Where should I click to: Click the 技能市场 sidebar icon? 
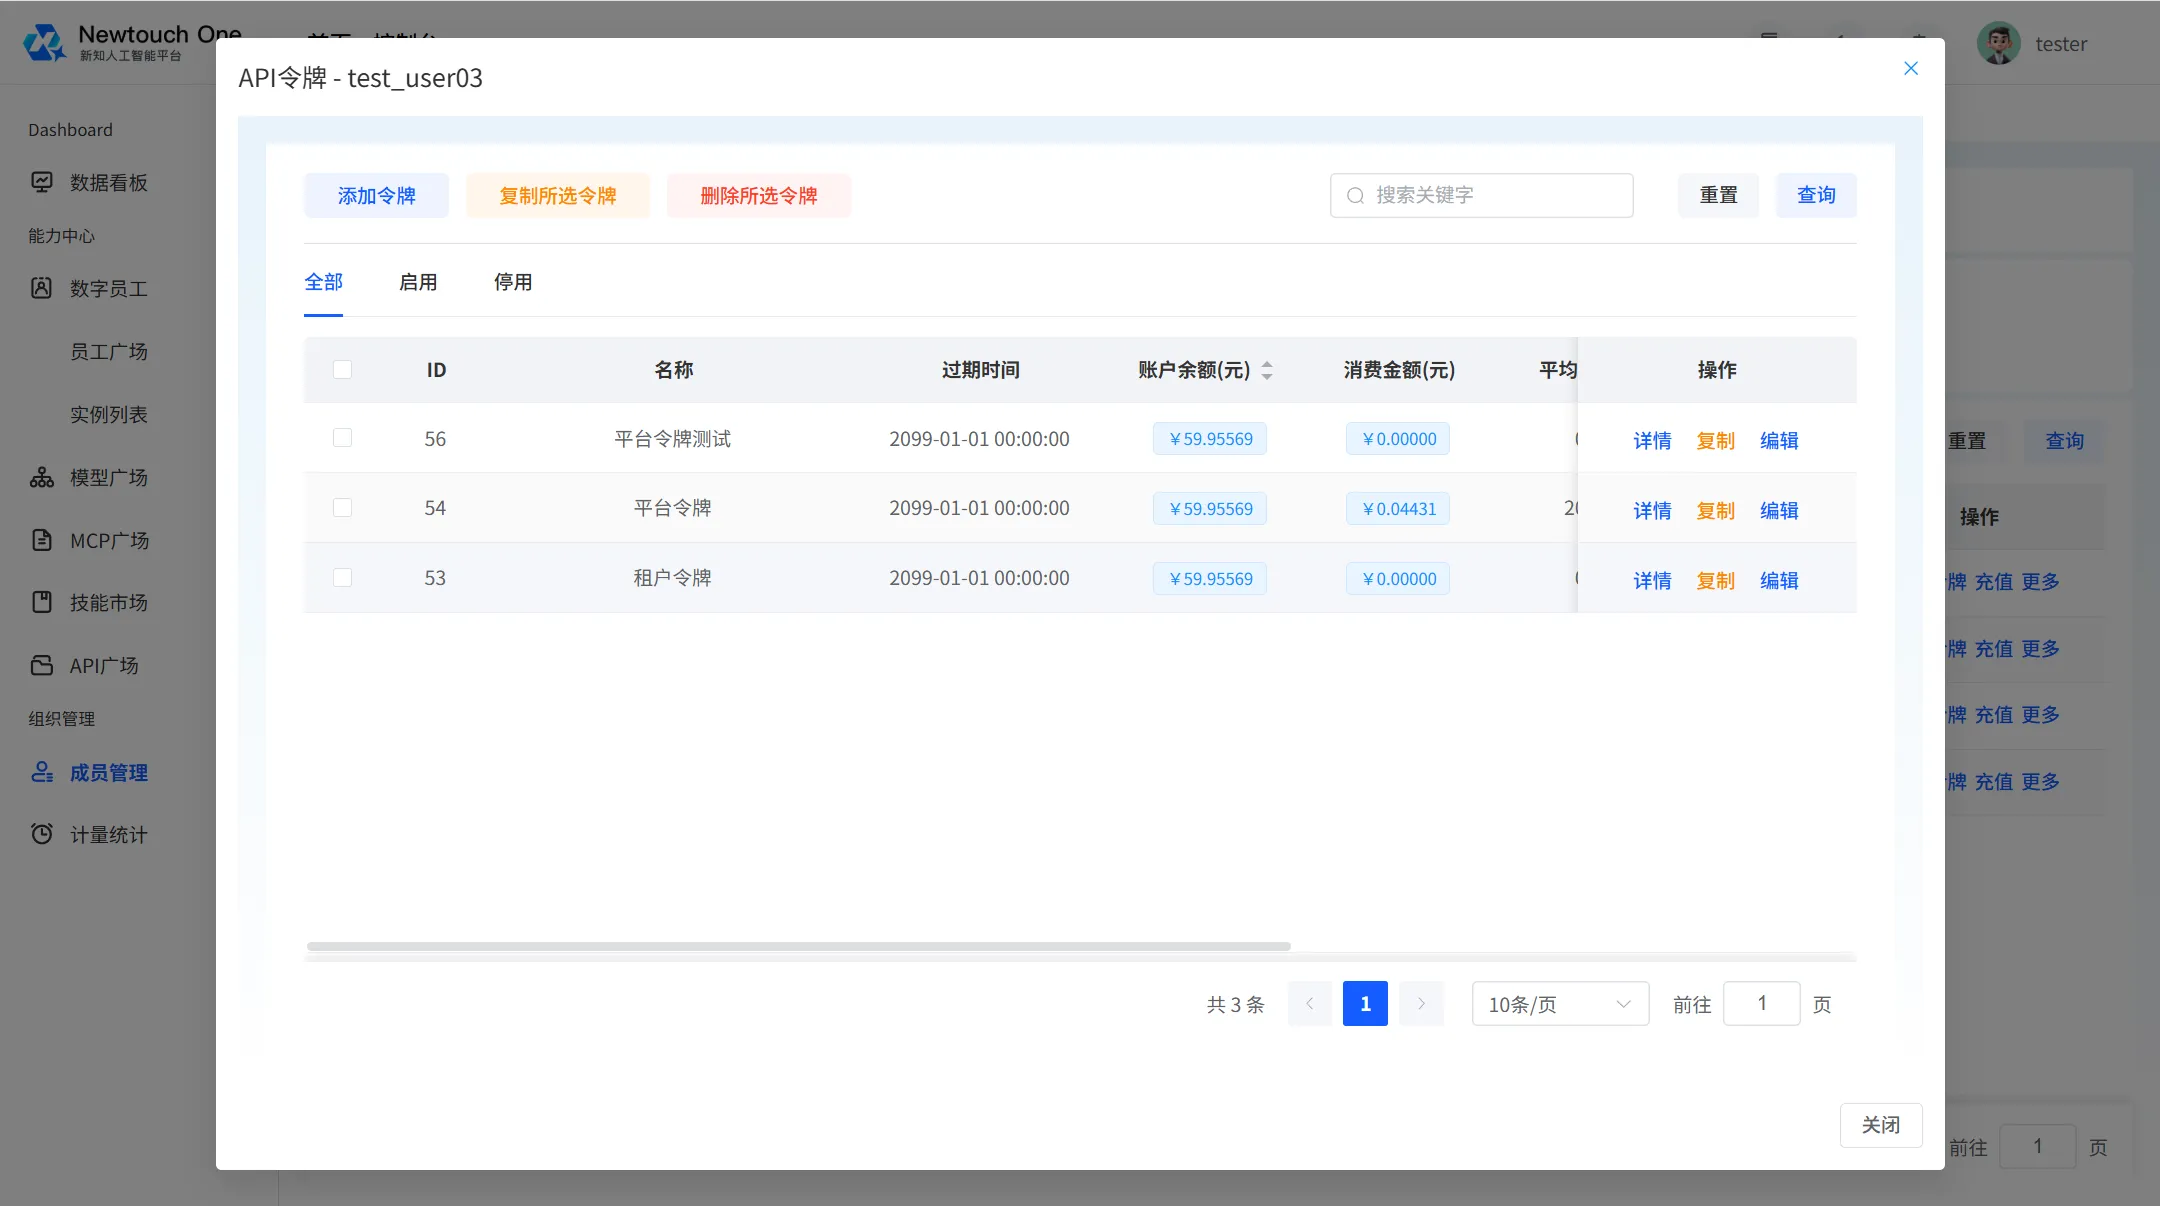point(42,602)
